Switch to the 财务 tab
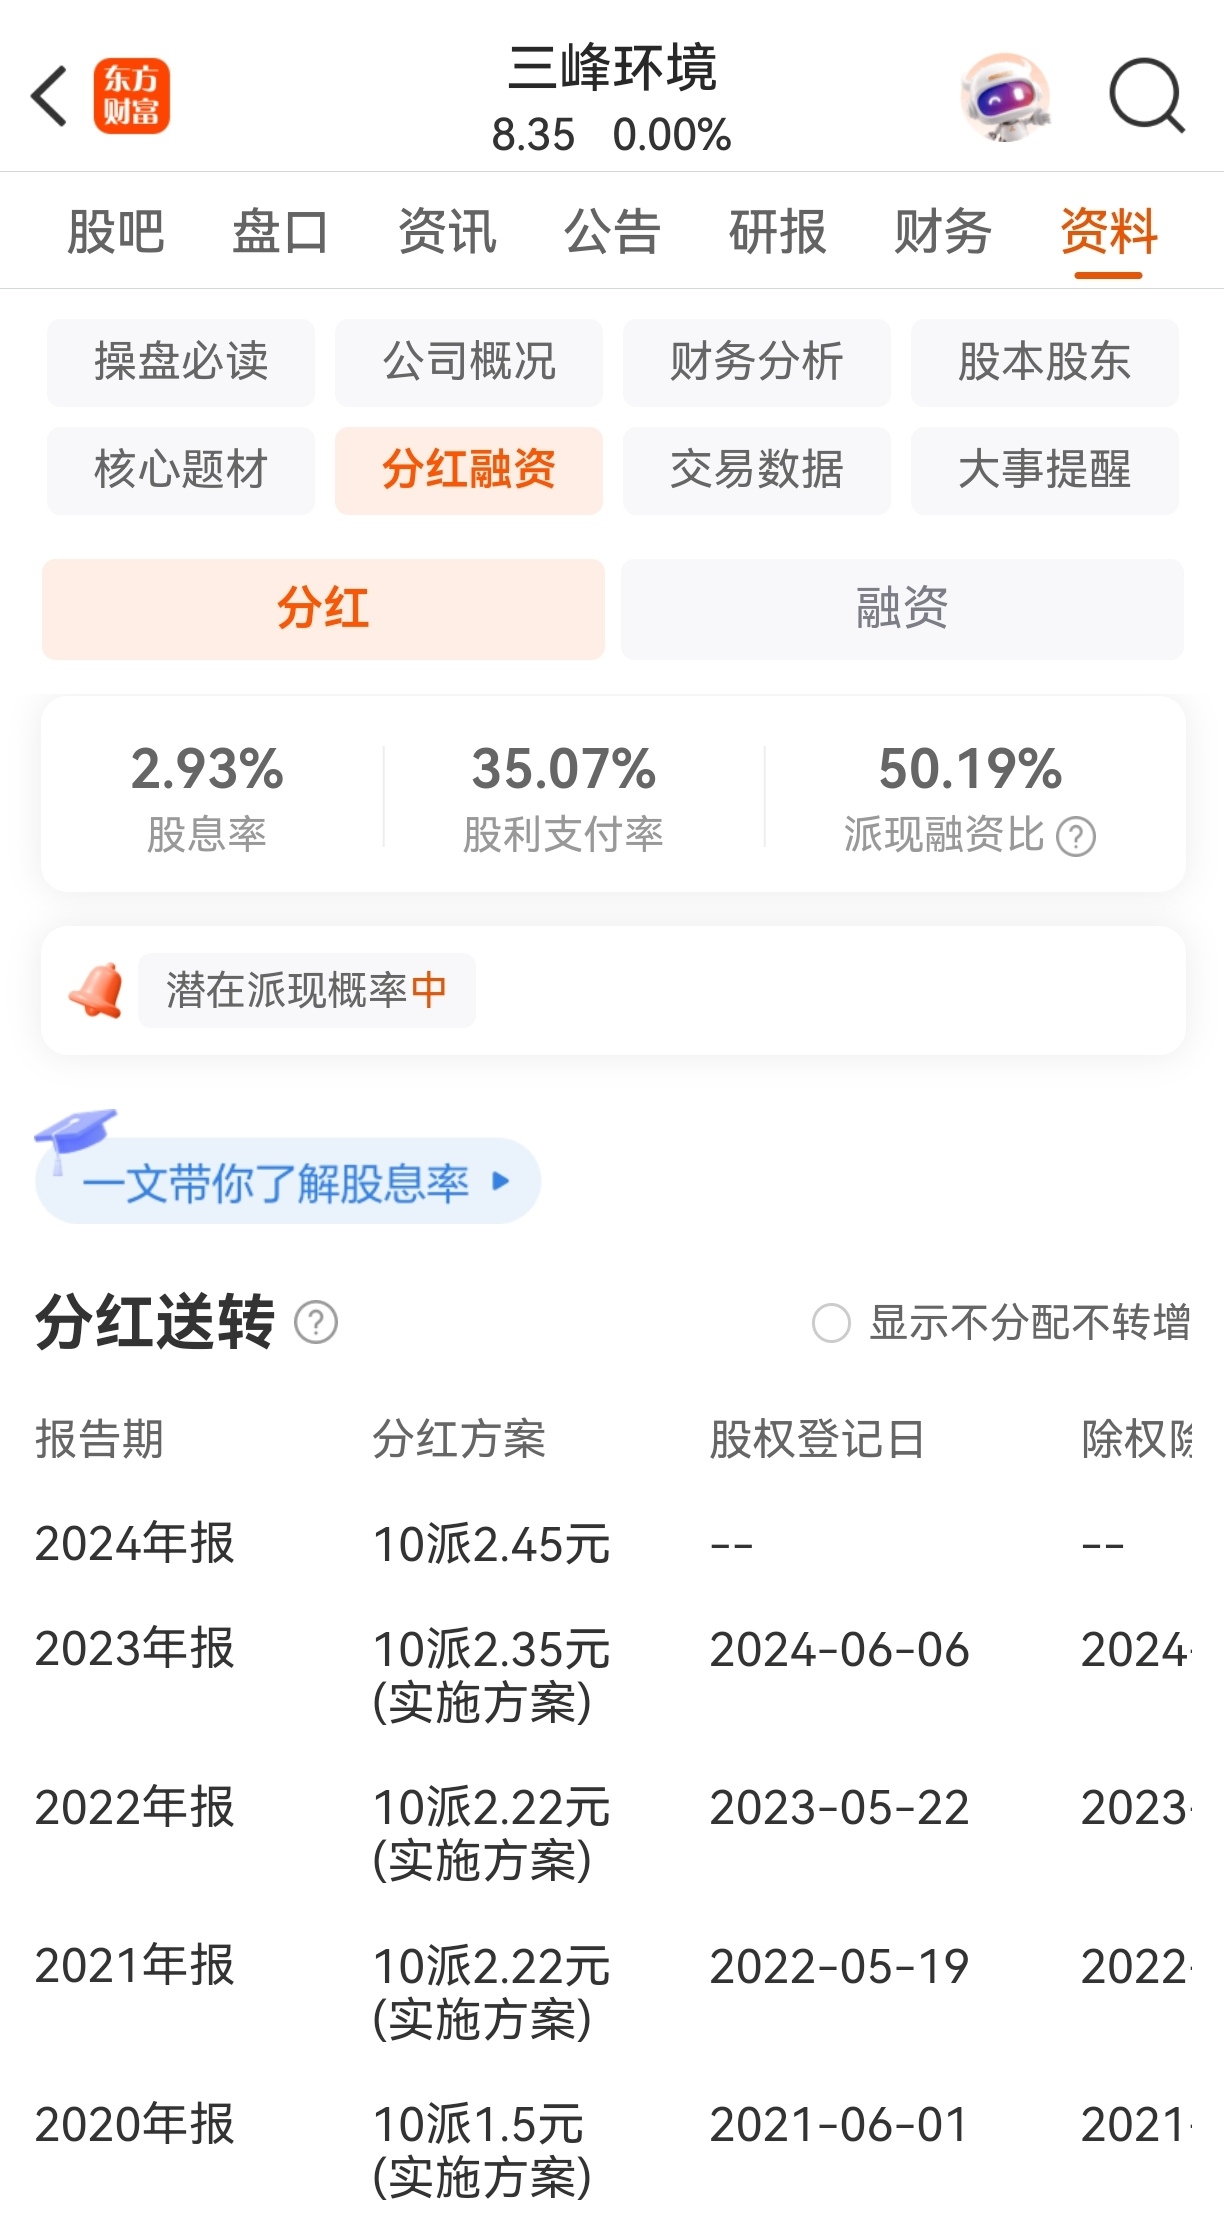 942,232
